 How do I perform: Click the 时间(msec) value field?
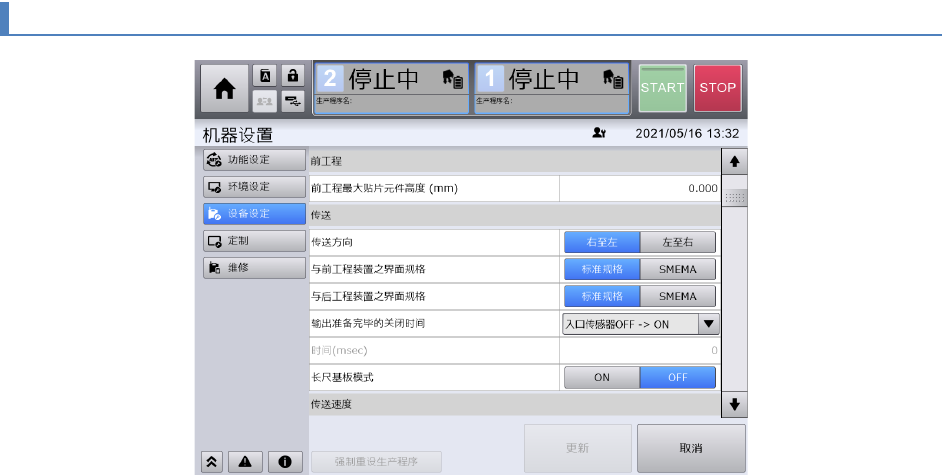coord(640,350)
